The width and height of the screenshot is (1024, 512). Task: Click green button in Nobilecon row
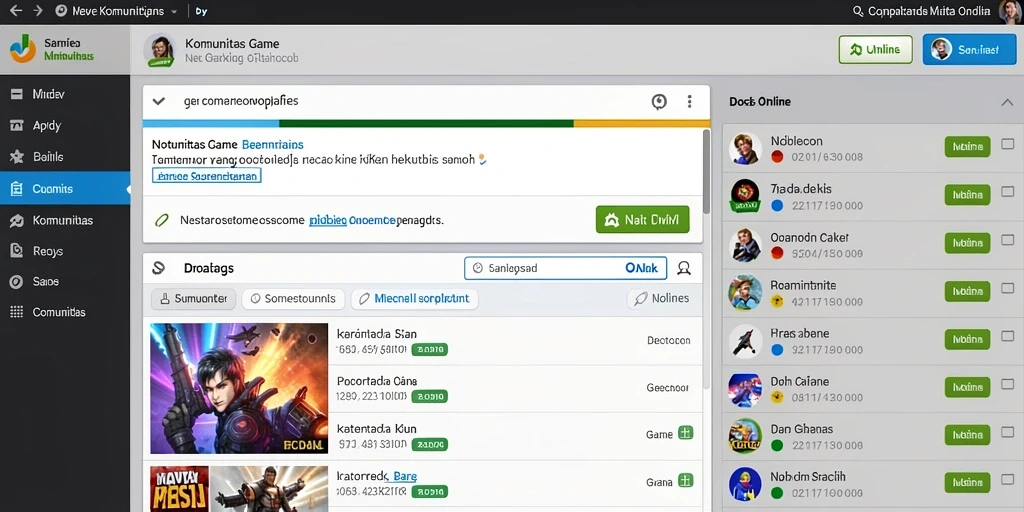click(x=967, y=147)
